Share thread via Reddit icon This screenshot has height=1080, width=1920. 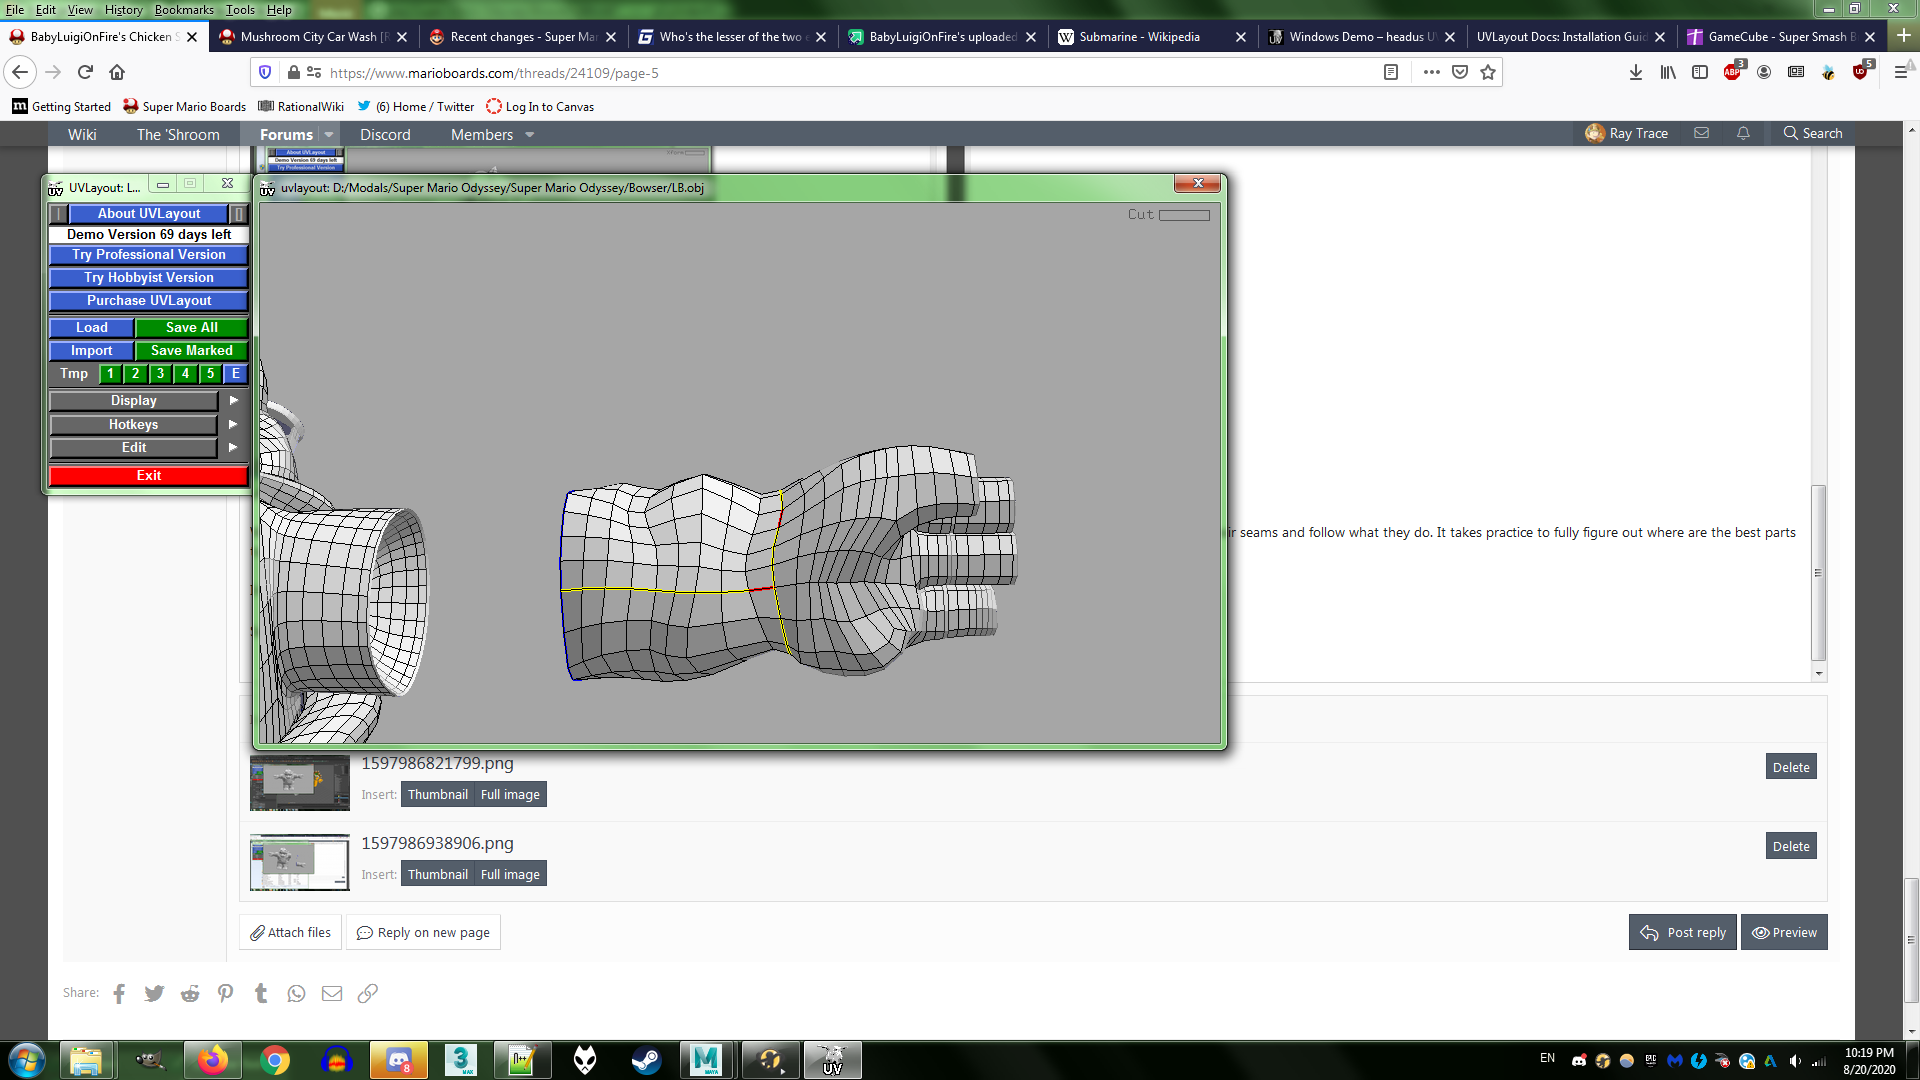point(190,993)
